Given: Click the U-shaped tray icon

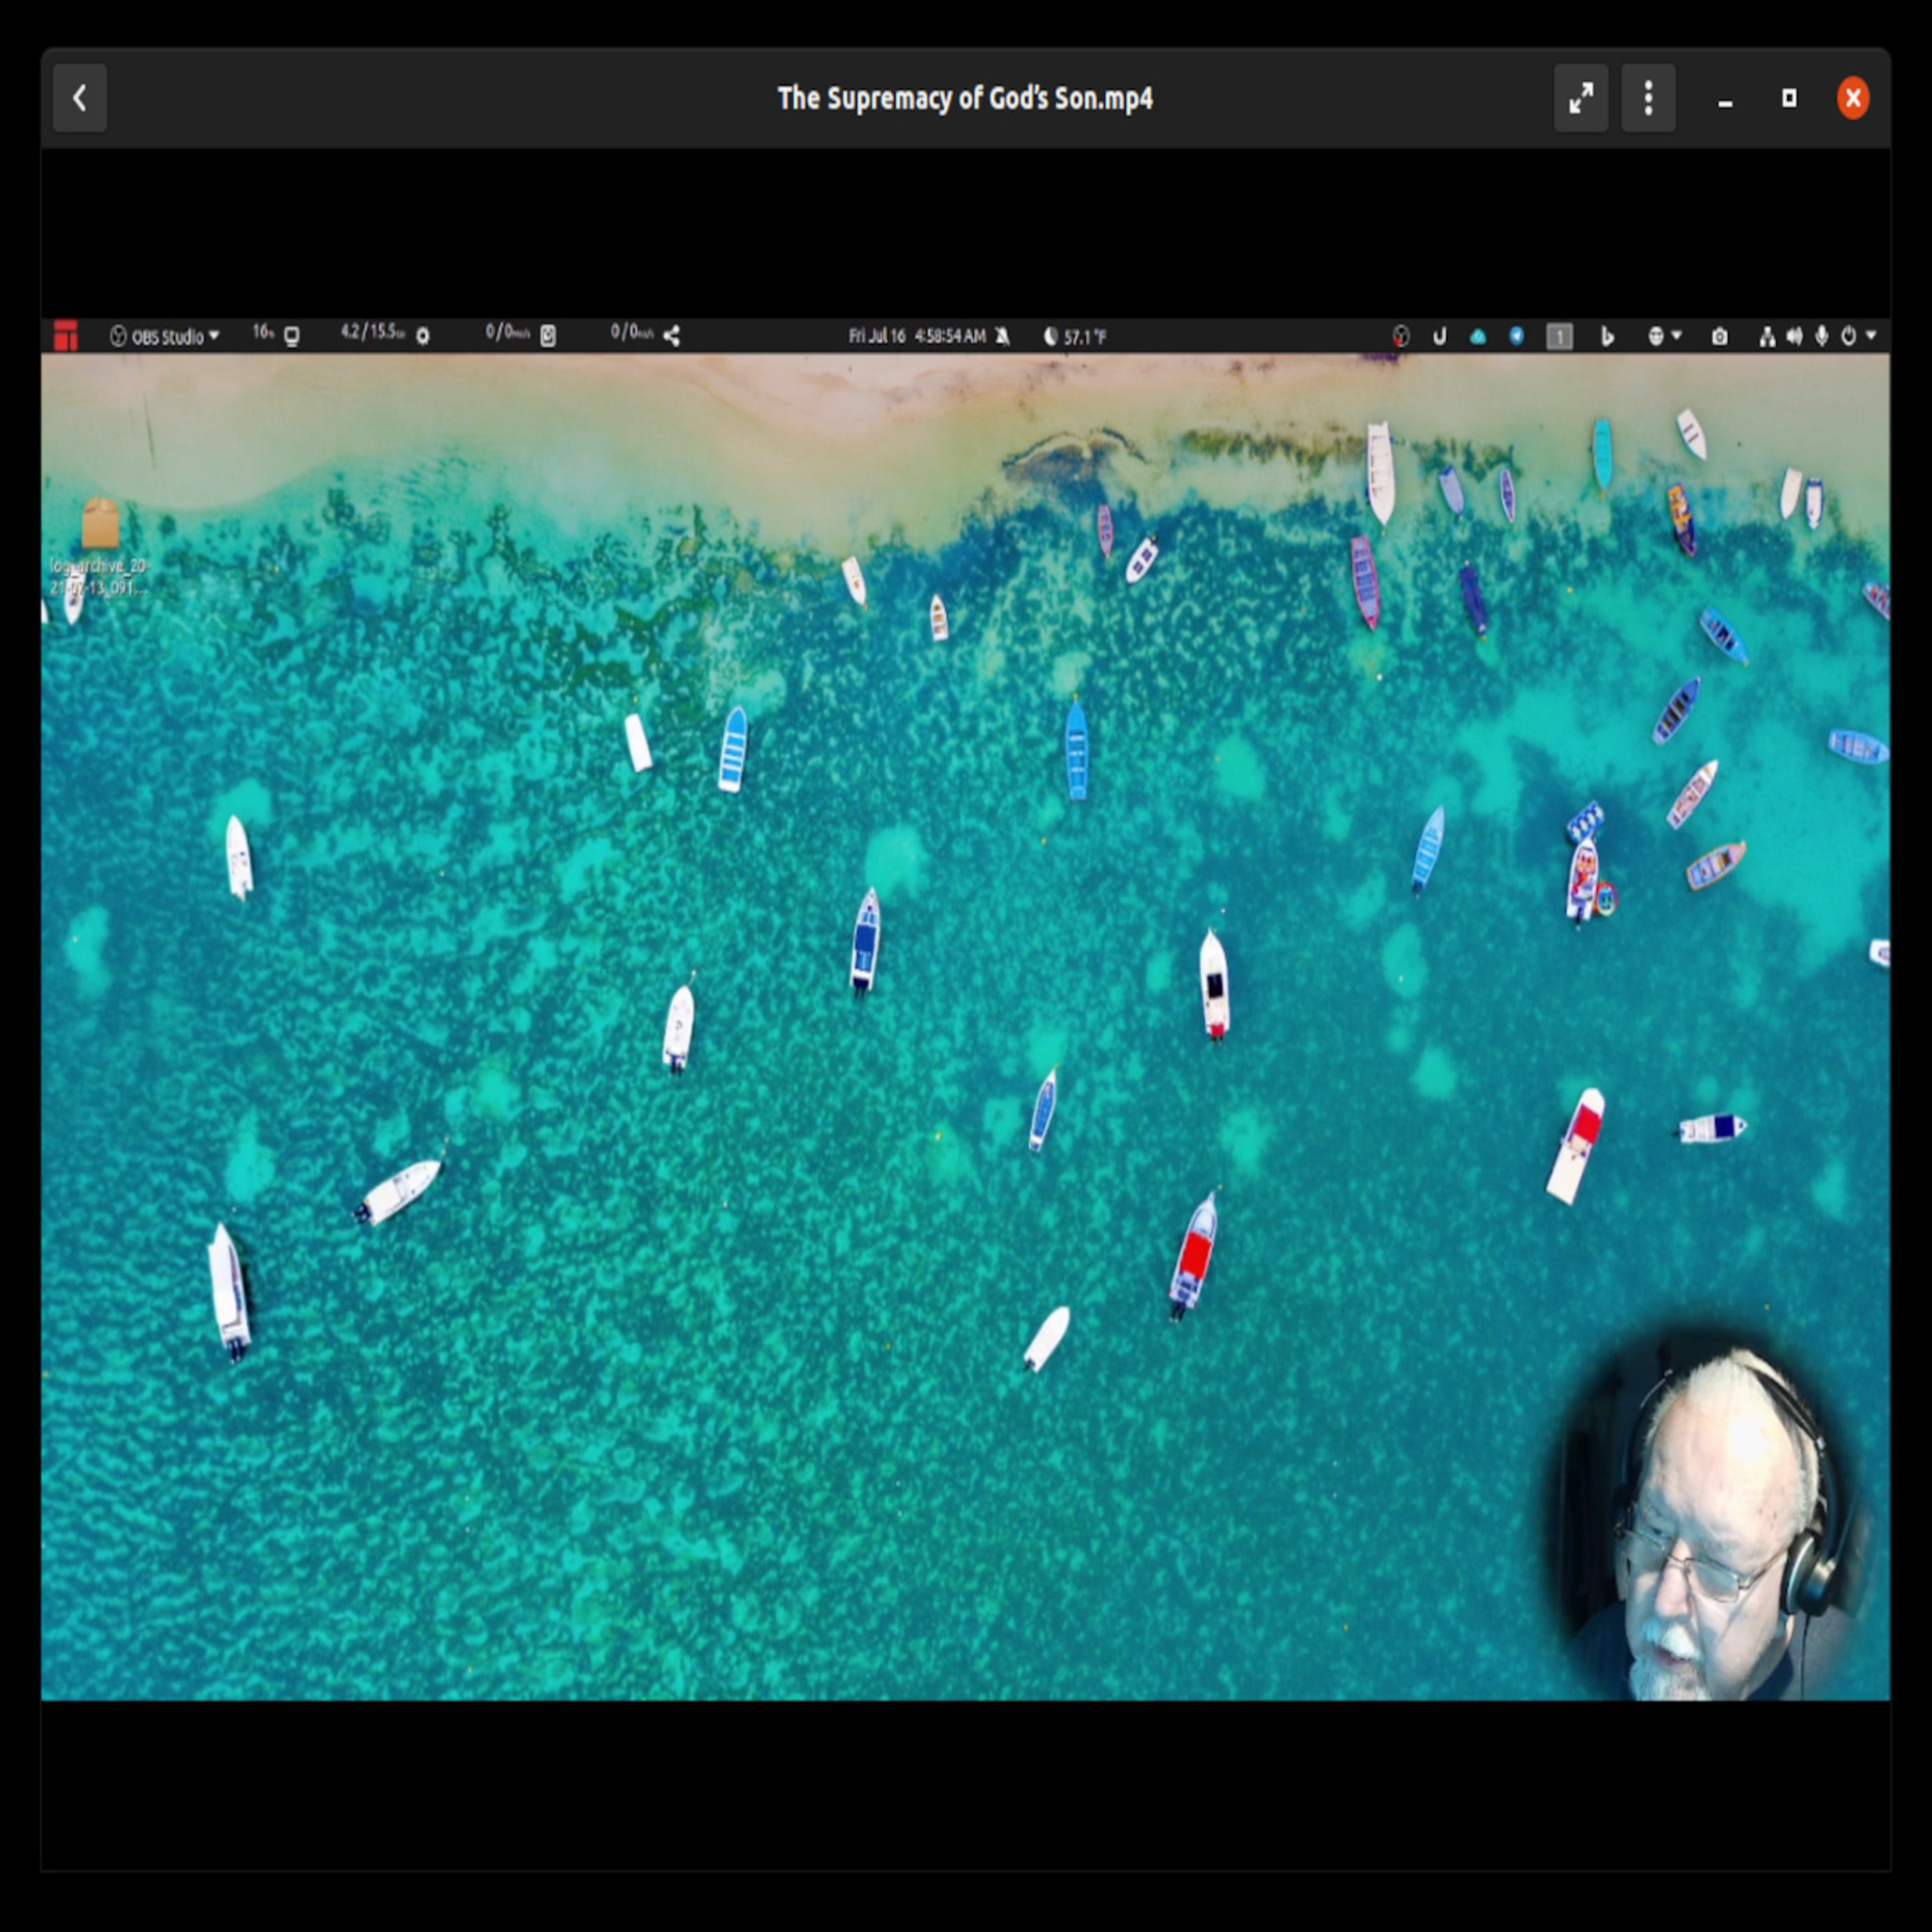Looking at the screenshot, I should coord(1440,336).
